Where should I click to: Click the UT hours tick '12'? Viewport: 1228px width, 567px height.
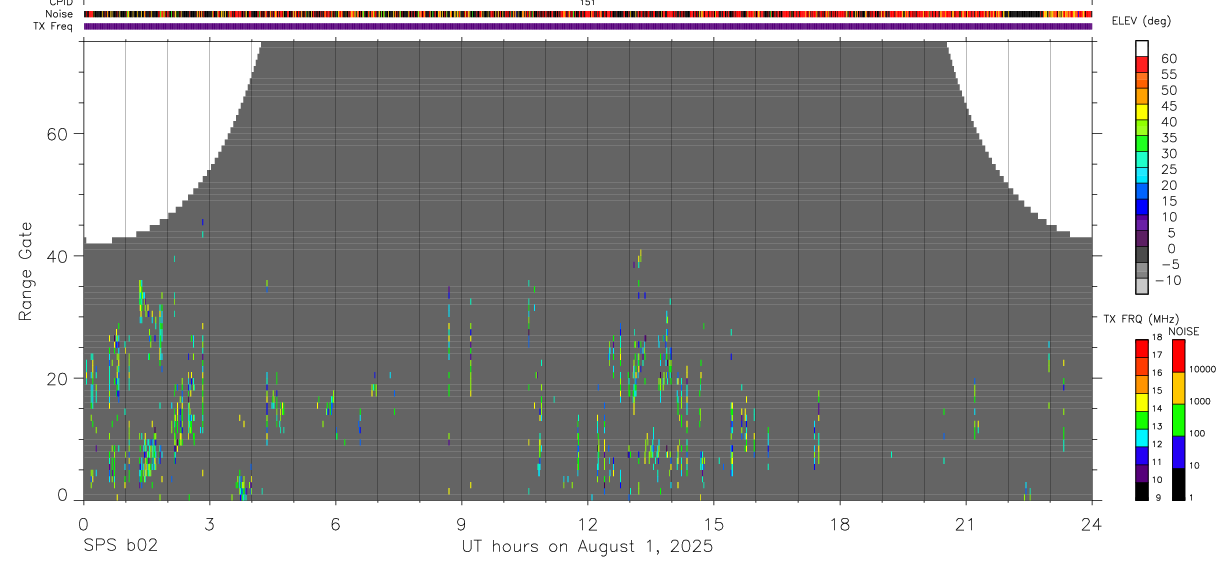click(588, 523)
